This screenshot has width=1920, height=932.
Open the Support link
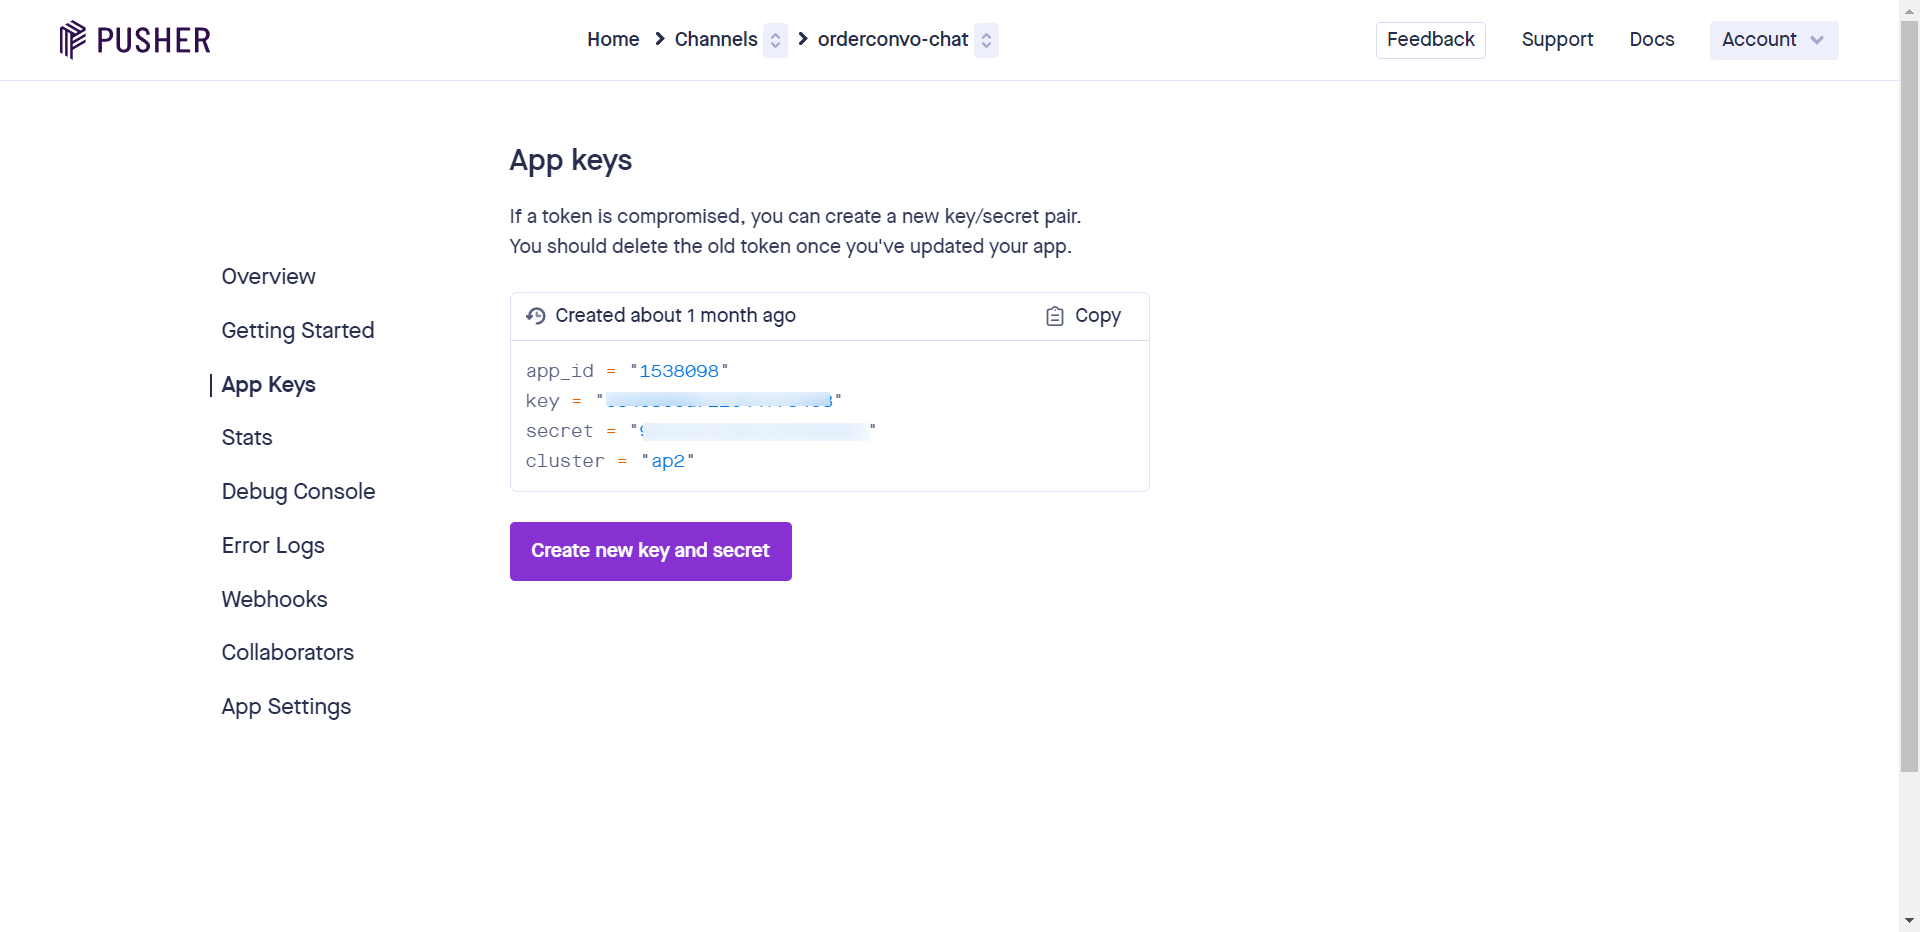point(1557,40)
